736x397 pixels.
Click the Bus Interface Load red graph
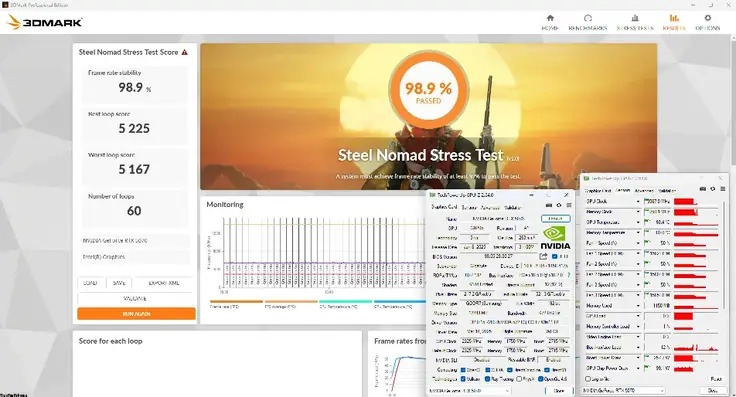coord(696,347)
